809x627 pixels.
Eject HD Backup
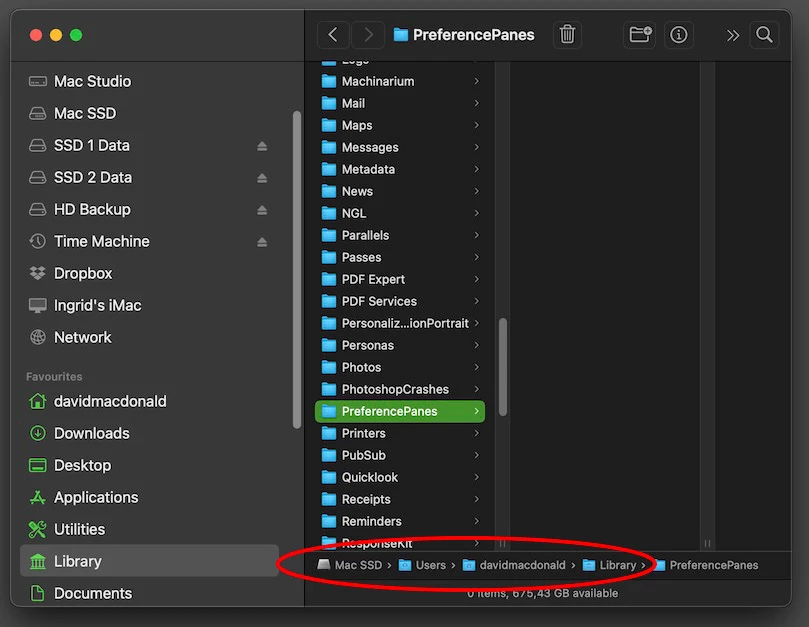(262, 210)
